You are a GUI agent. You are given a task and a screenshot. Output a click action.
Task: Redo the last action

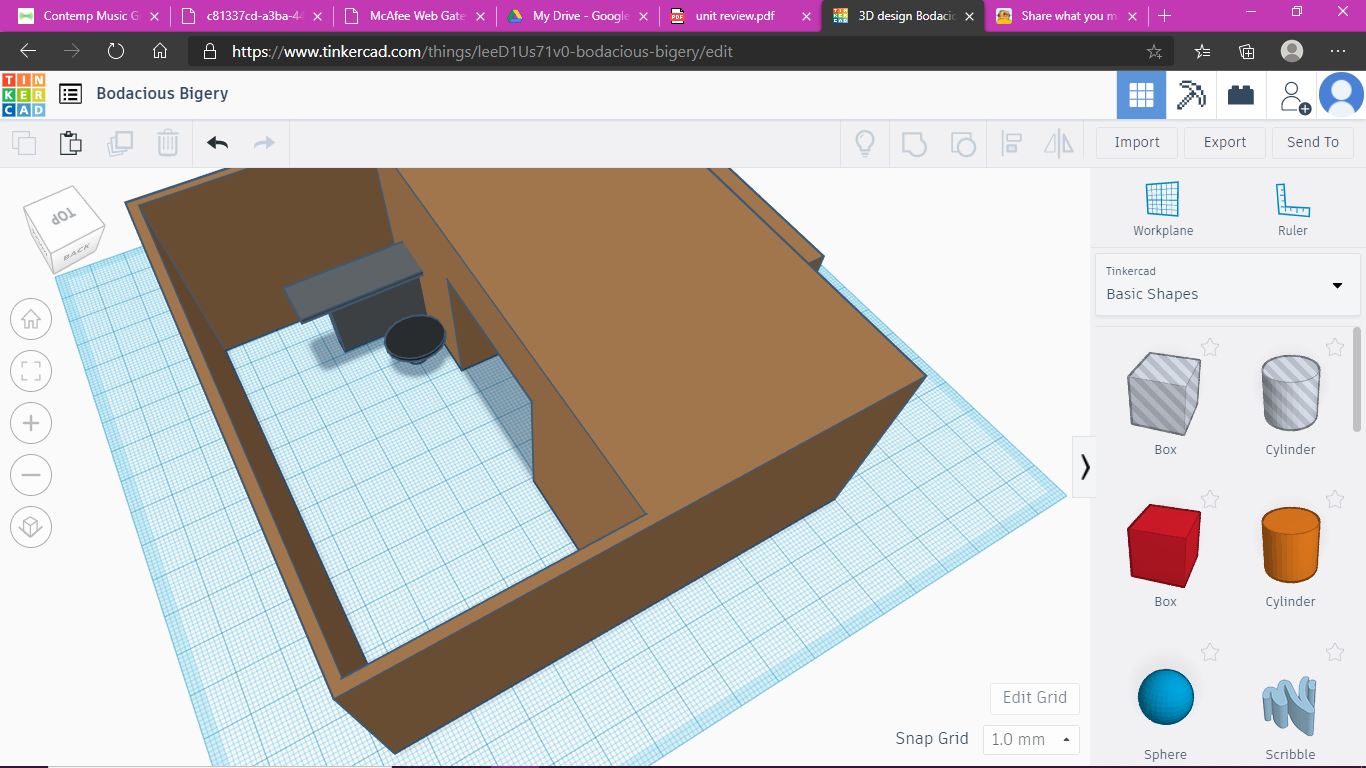pyautogui.click(x=264, y=143)
